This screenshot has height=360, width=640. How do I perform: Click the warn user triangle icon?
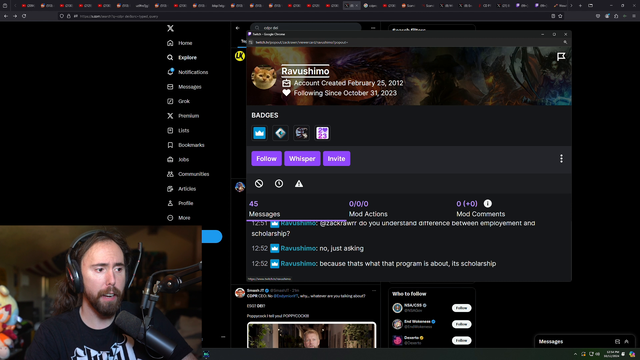tap(299, 184)
